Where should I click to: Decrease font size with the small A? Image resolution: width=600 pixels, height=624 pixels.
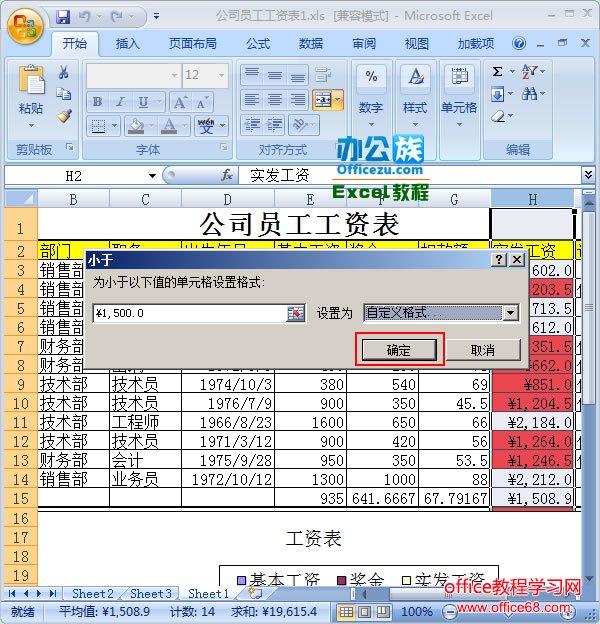[201, 103]
